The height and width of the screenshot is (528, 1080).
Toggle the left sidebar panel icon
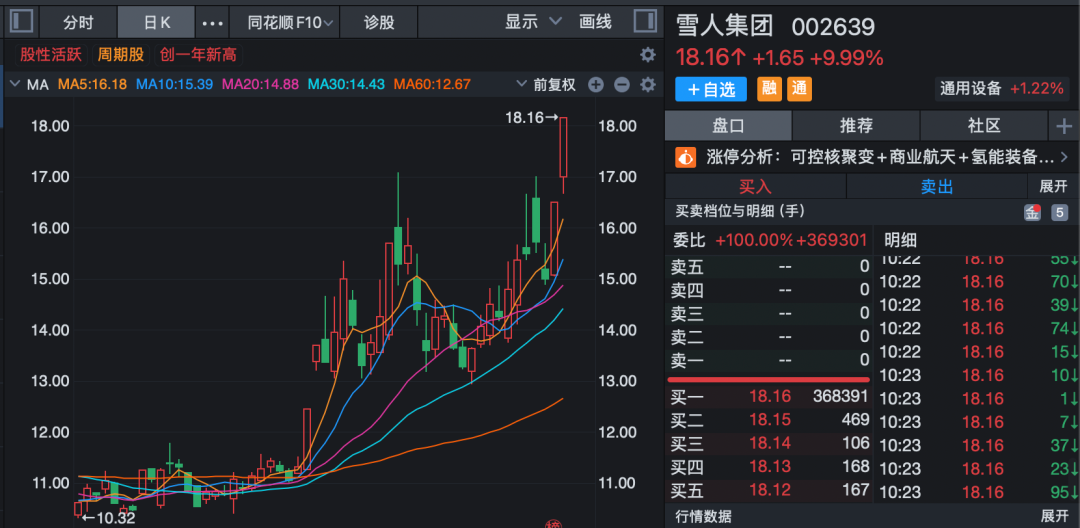pos(21,22)
